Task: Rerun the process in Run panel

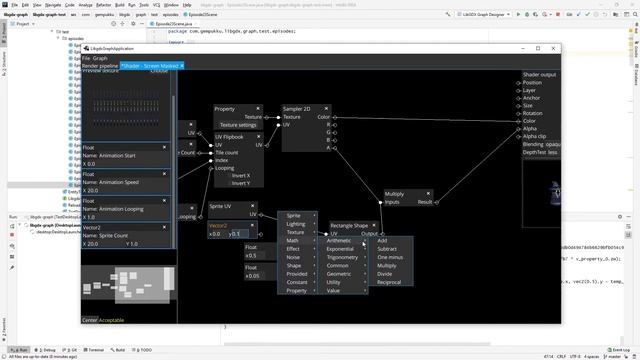Action: (x=12, y=226)
